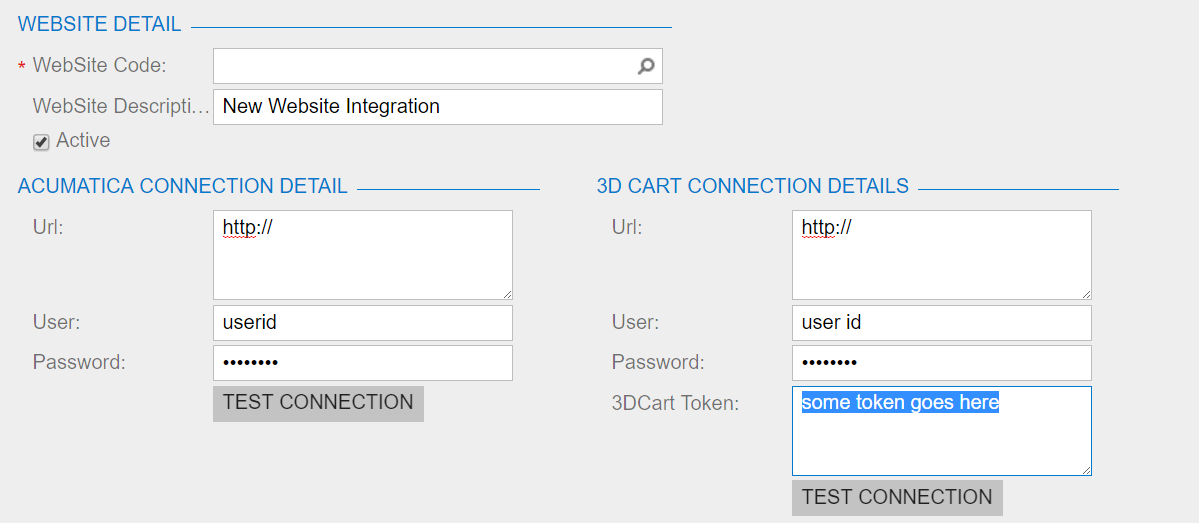Image resolution: width=1199 pixels, height=523 pixels.
Task: Focus the WebSite Description text box
Action: click(437, 107)
